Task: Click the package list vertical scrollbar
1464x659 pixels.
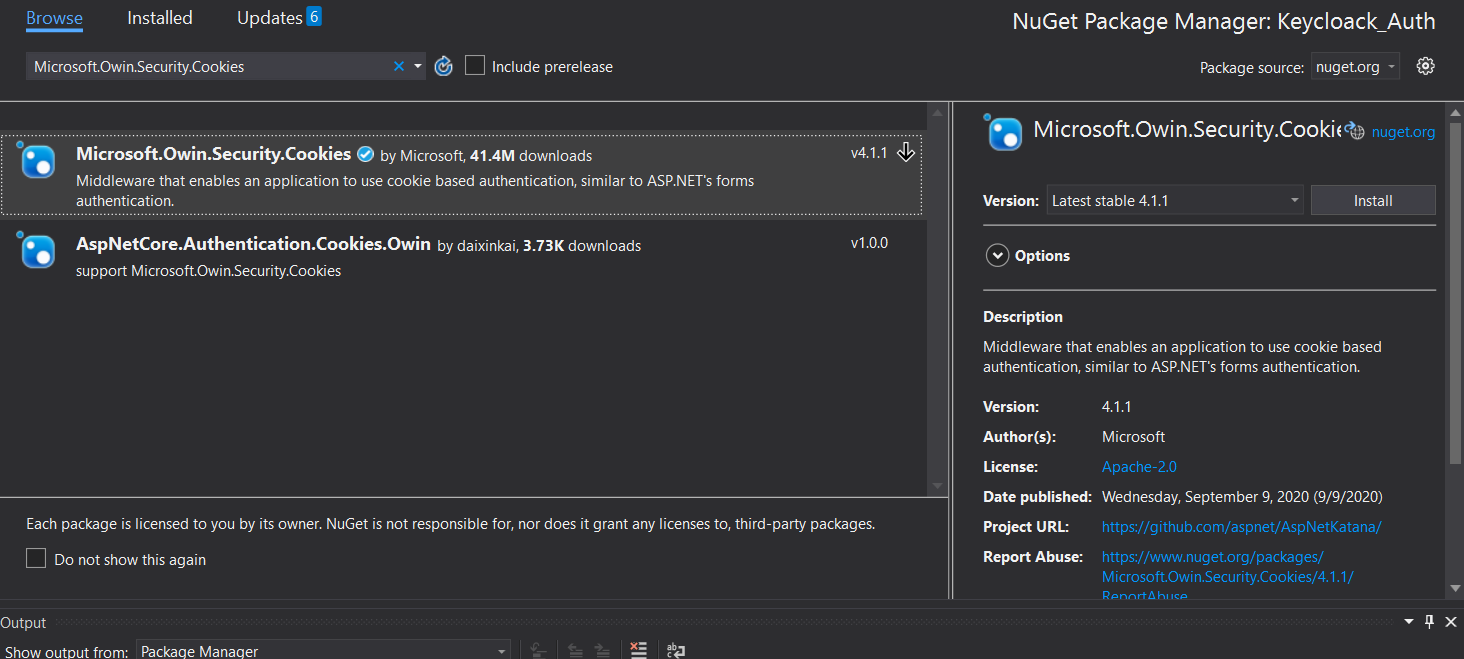Action: (x=937, y=297)
